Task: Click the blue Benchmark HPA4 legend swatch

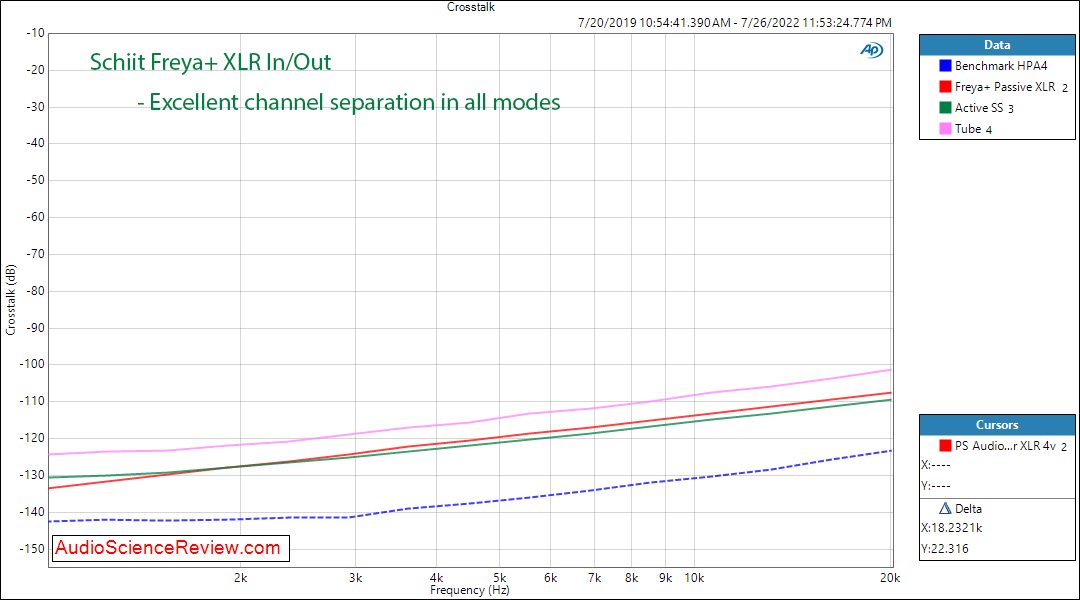Action: (x=945, y=65)
